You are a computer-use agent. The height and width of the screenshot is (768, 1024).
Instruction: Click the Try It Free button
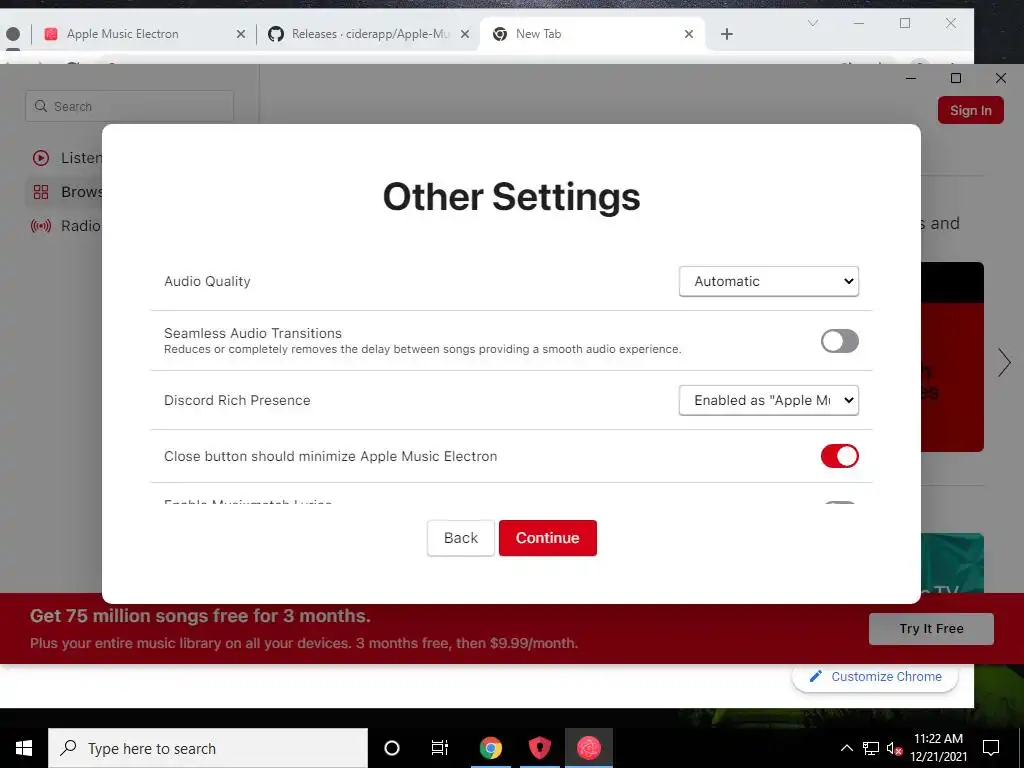pyautogui.click(x=931, y=628)
